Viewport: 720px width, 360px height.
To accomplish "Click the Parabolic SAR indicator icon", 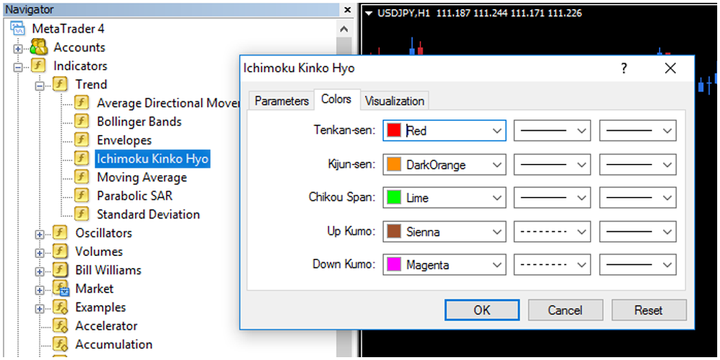I will point(82,196).
